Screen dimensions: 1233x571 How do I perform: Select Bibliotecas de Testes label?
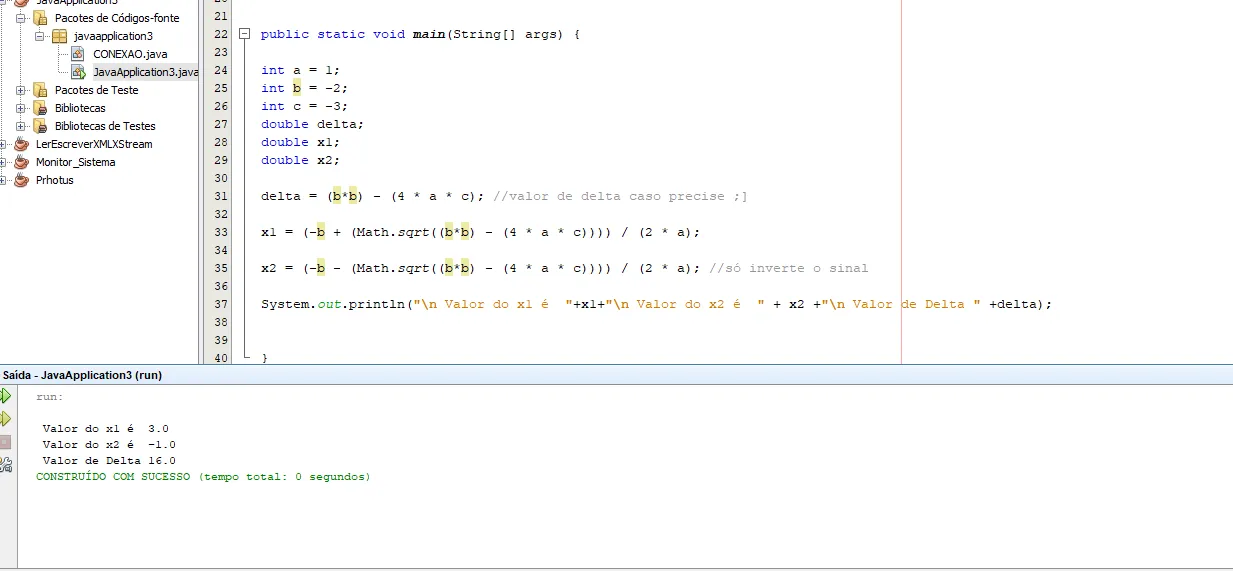105,126
